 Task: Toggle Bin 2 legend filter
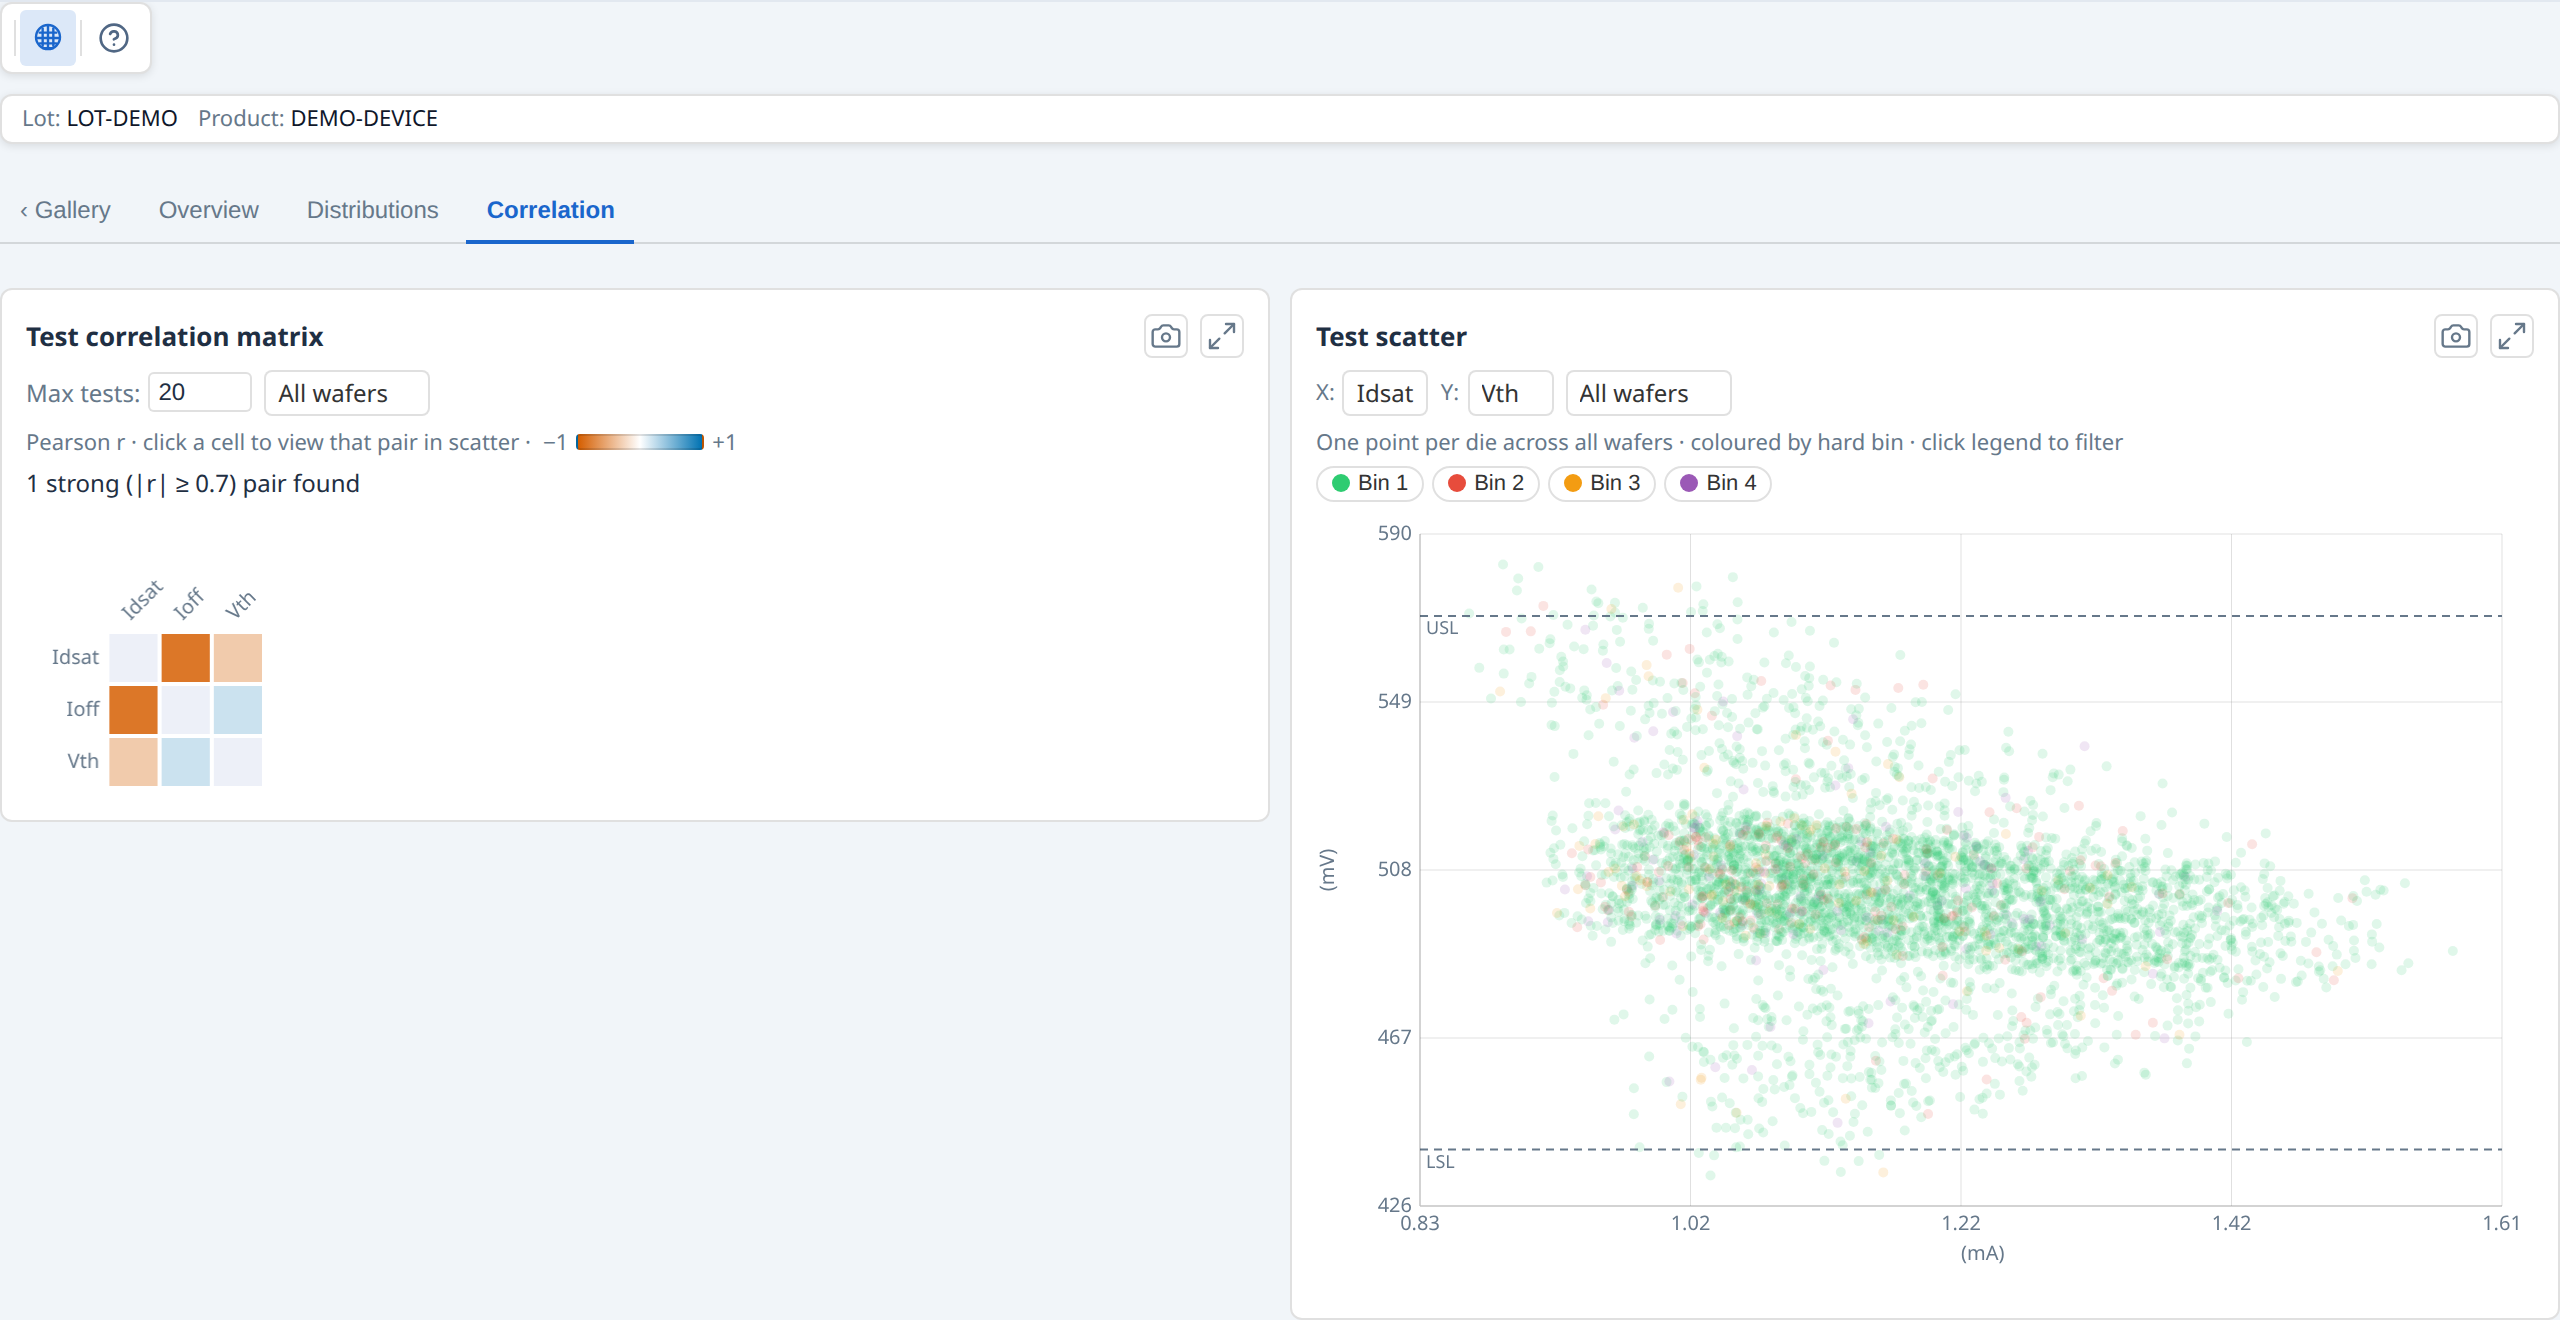(x=1485, y=483)
